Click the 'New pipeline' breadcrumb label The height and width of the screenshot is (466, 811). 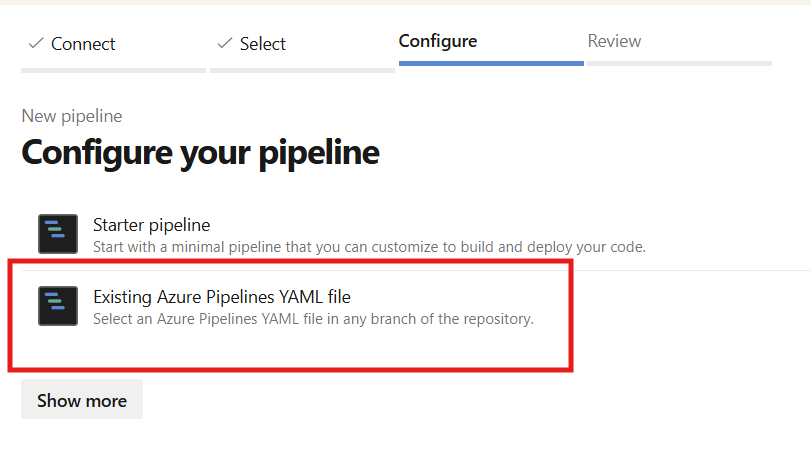[72, 116]
